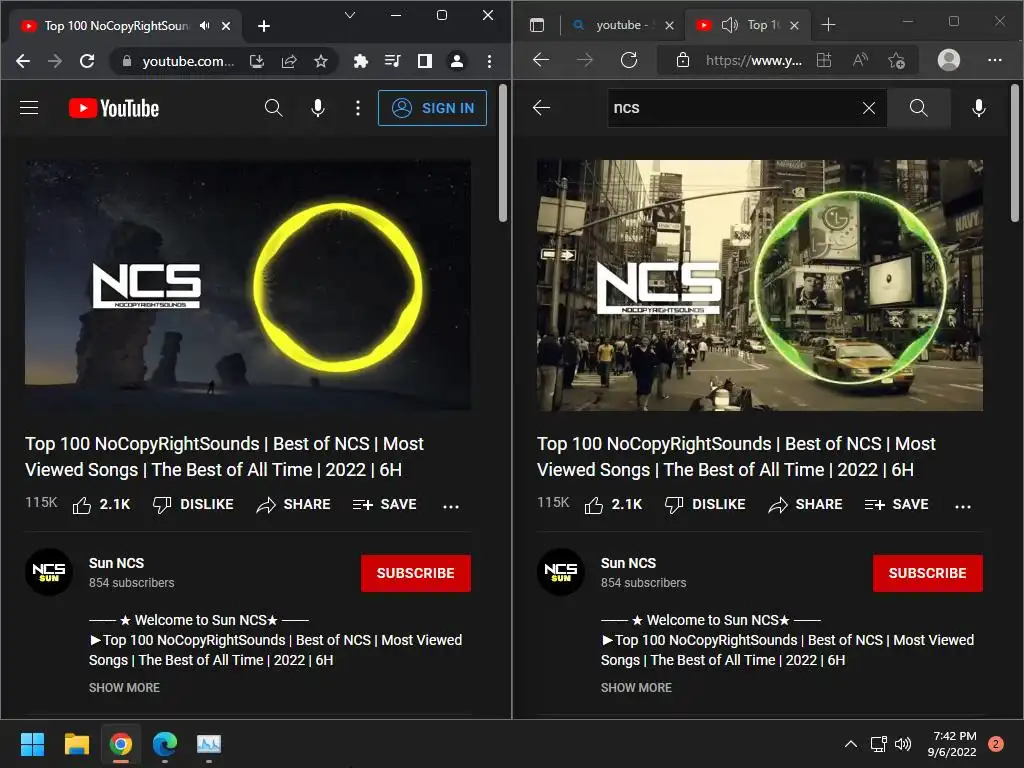Open the Sun NCS channel avatar in Chrome

(49, 572)
